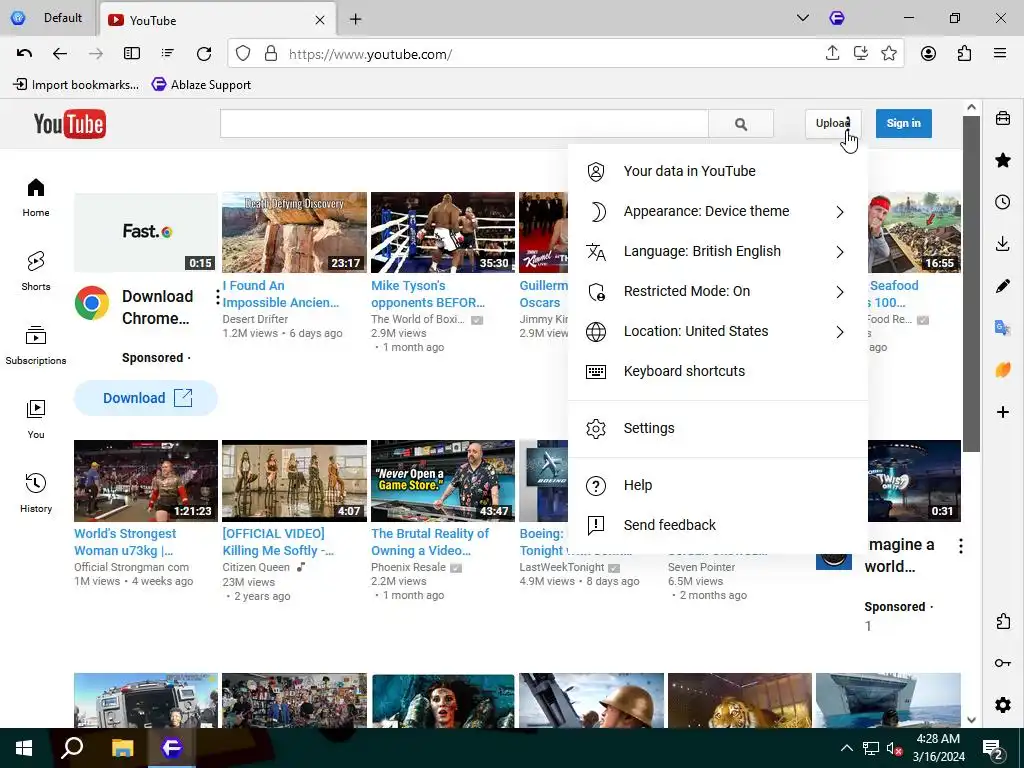Open History in the sidebar
The image size is (1024, 768).
(36, 493)
